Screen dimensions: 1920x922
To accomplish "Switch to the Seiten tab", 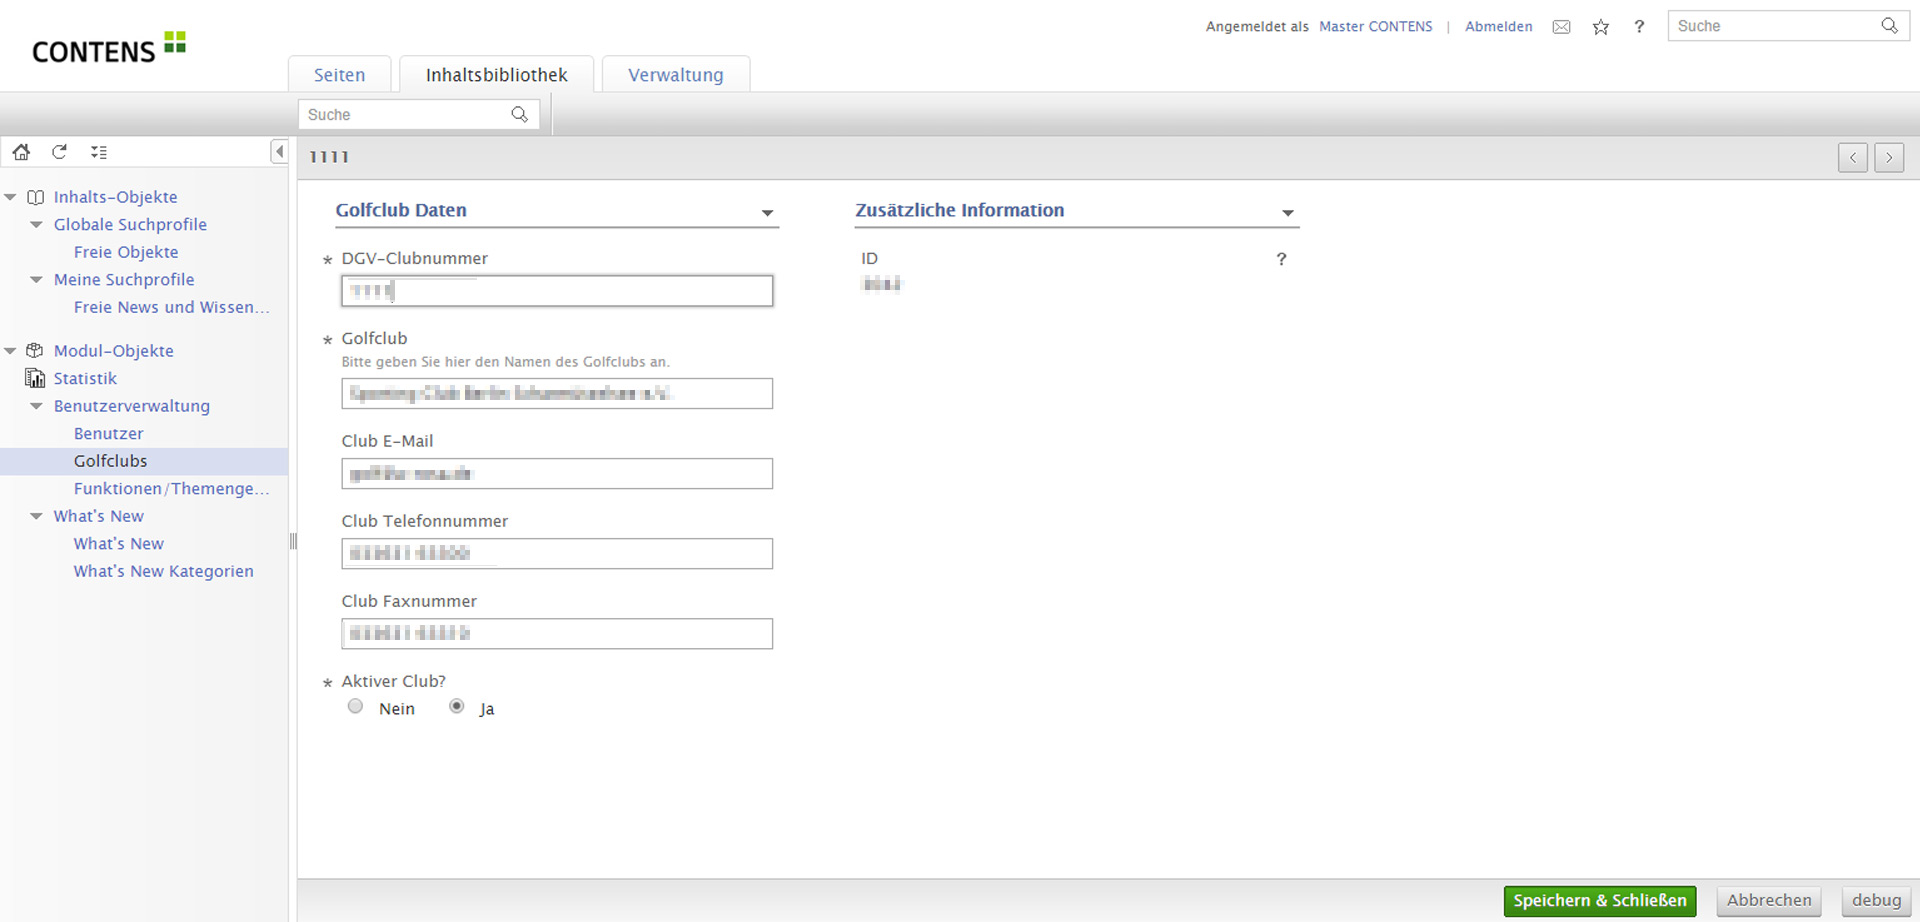I will pos(339,75).
